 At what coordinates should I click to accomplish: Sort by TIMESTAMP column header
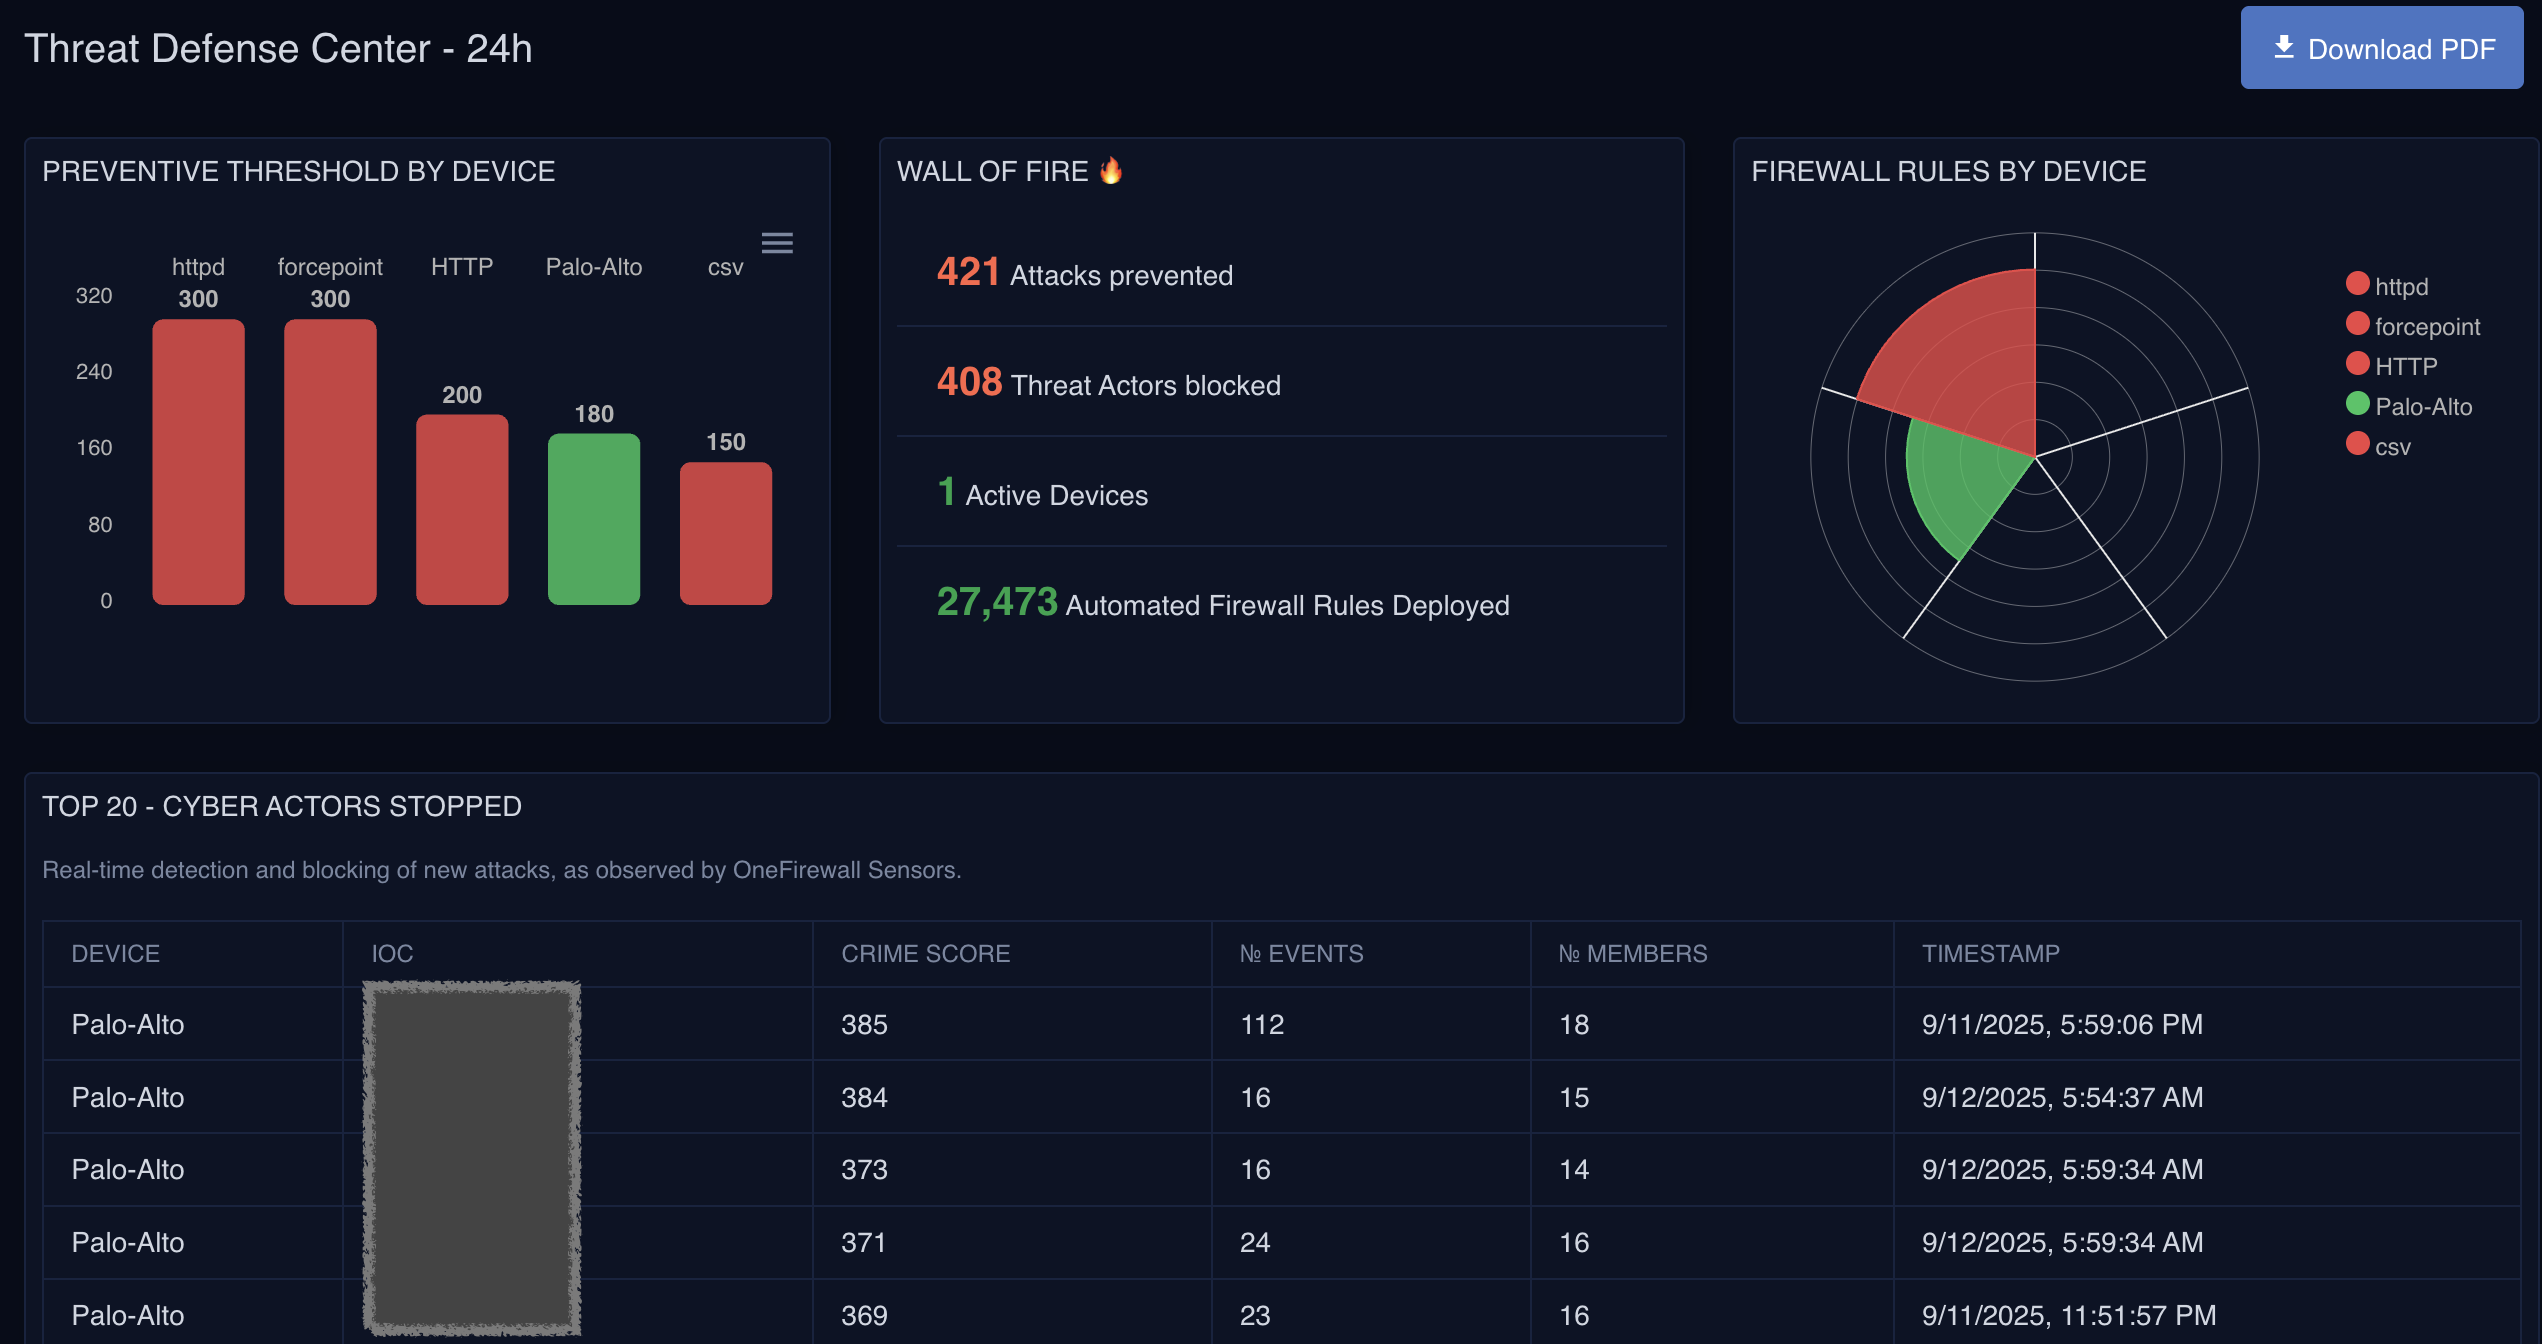[x=1991, y=954]
